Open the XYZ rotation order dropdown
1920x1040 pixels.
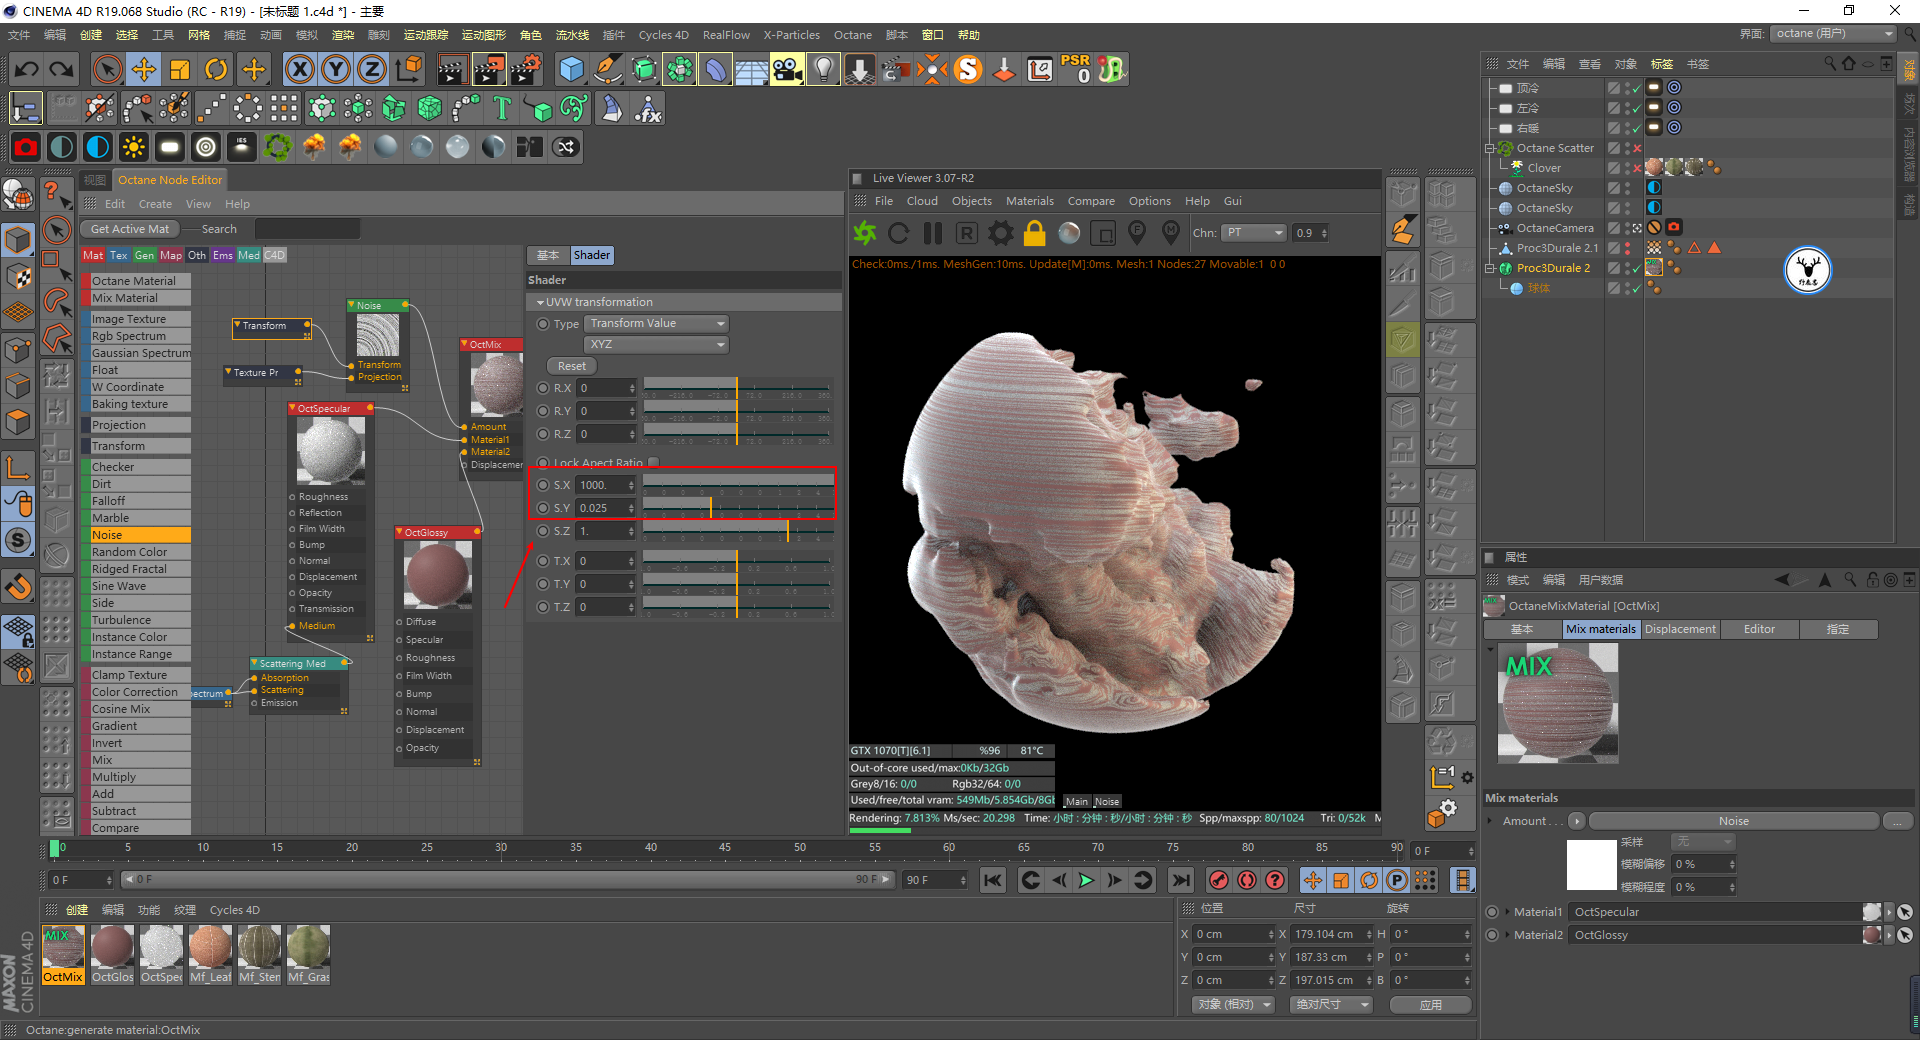(656, 345)
